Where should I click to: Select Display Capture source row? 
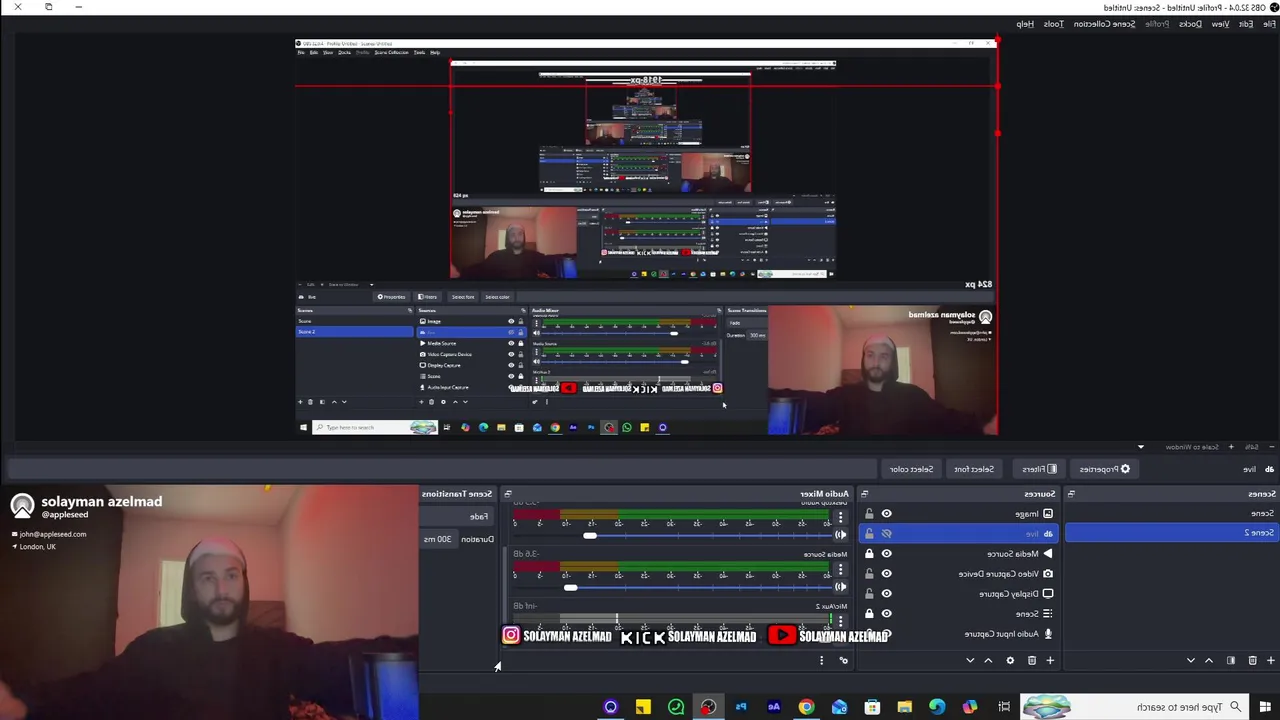pos(958,594)
